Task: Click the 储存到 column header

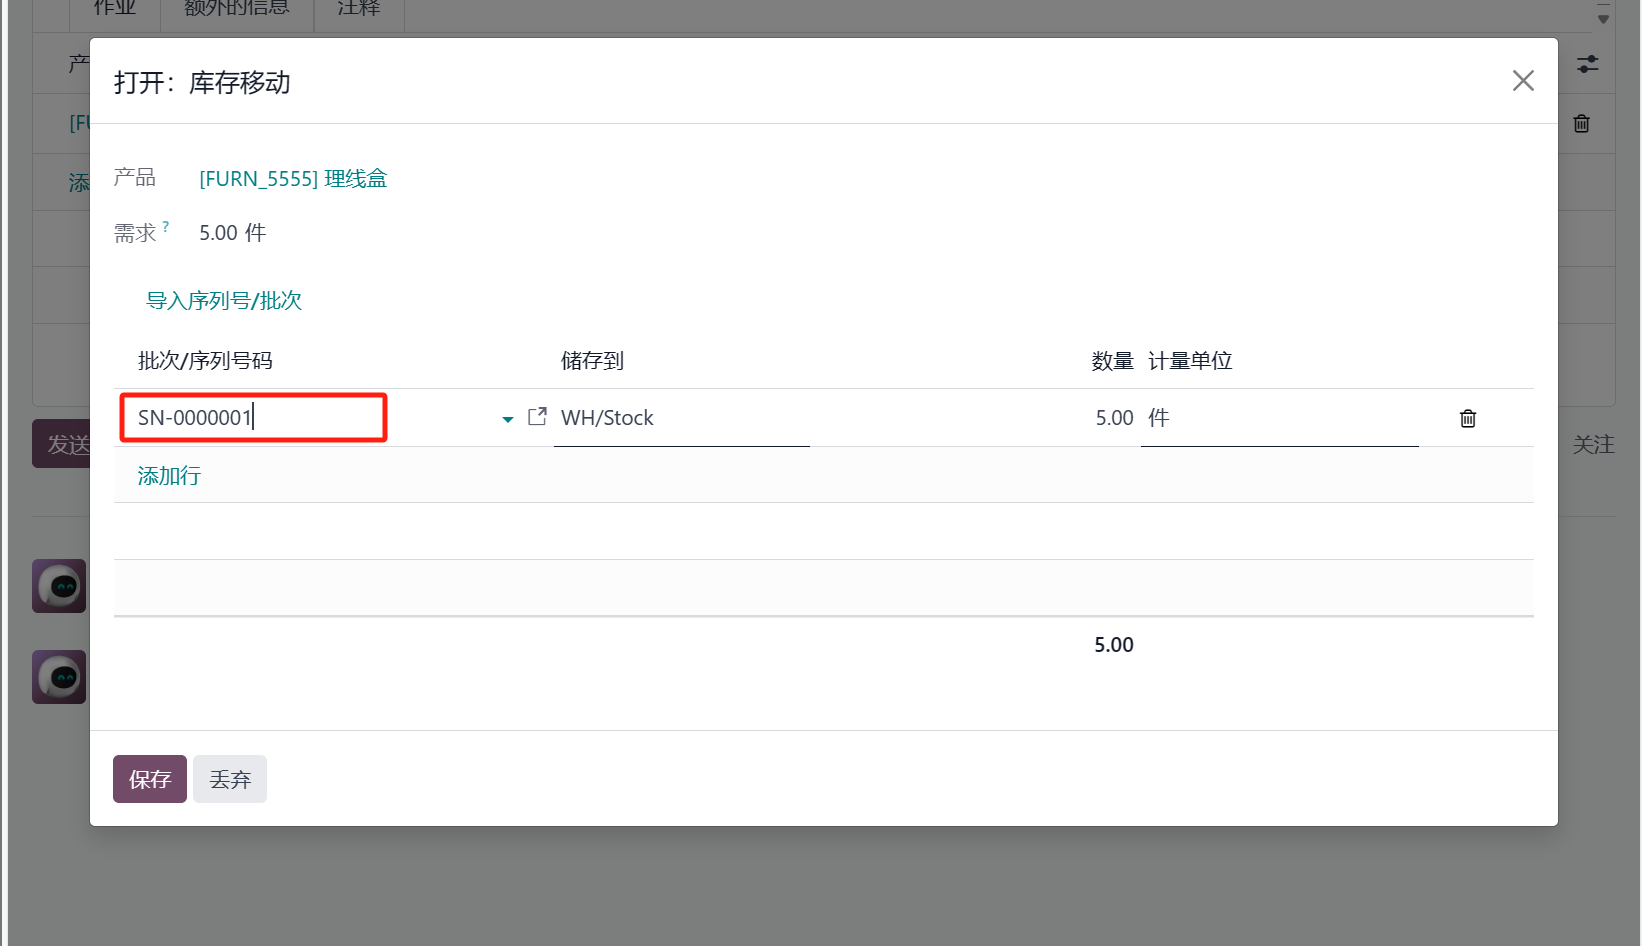Action: 592,361
